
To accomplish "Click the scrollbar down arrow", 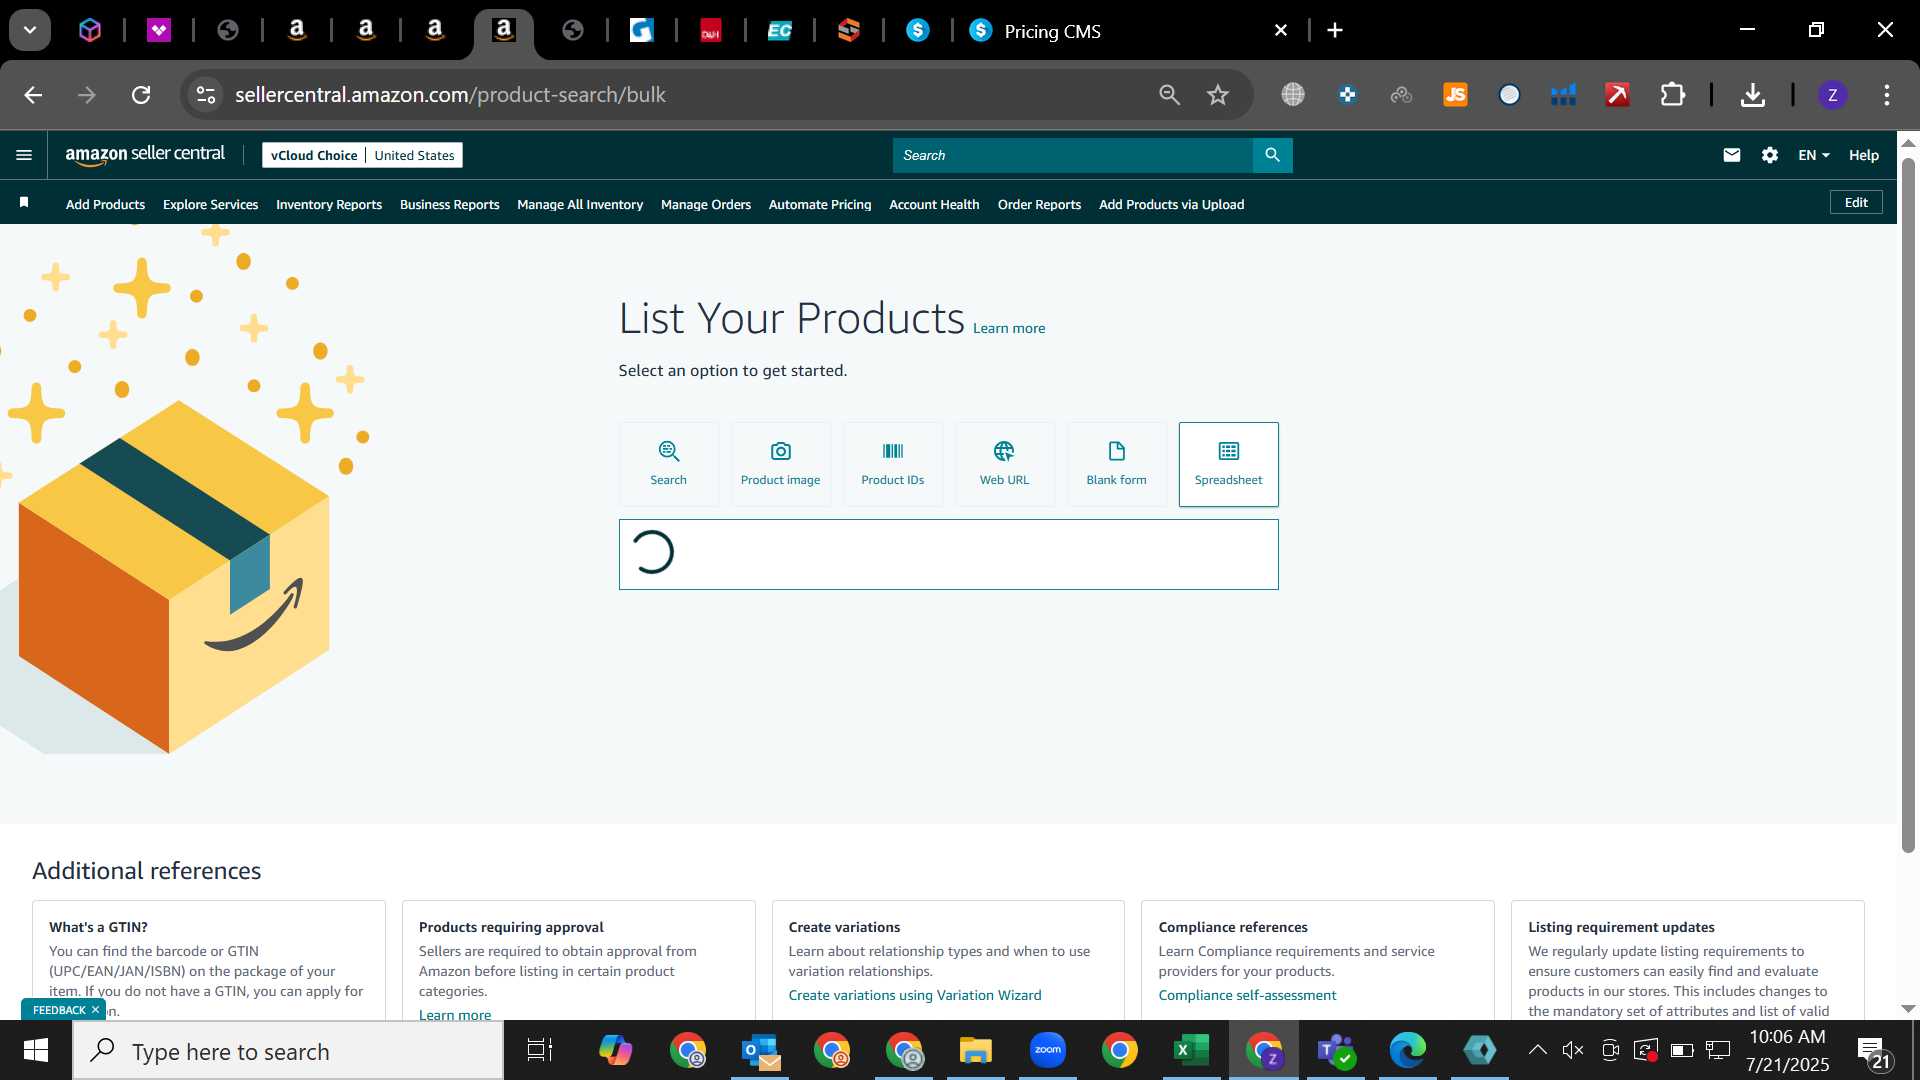I will tap(1908, 1009).
